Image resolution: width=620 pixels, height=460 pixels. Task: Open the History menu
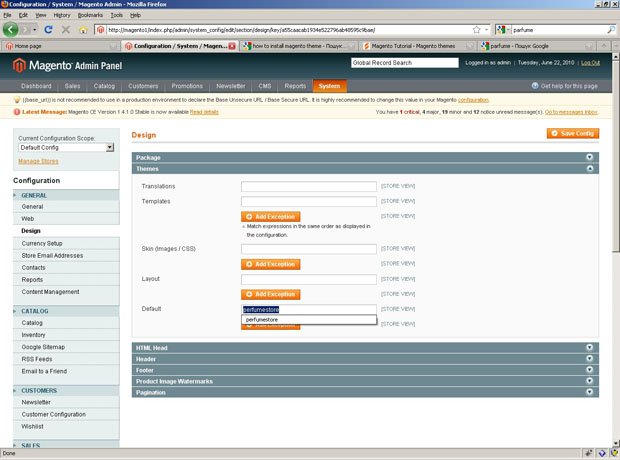[62, 15]
